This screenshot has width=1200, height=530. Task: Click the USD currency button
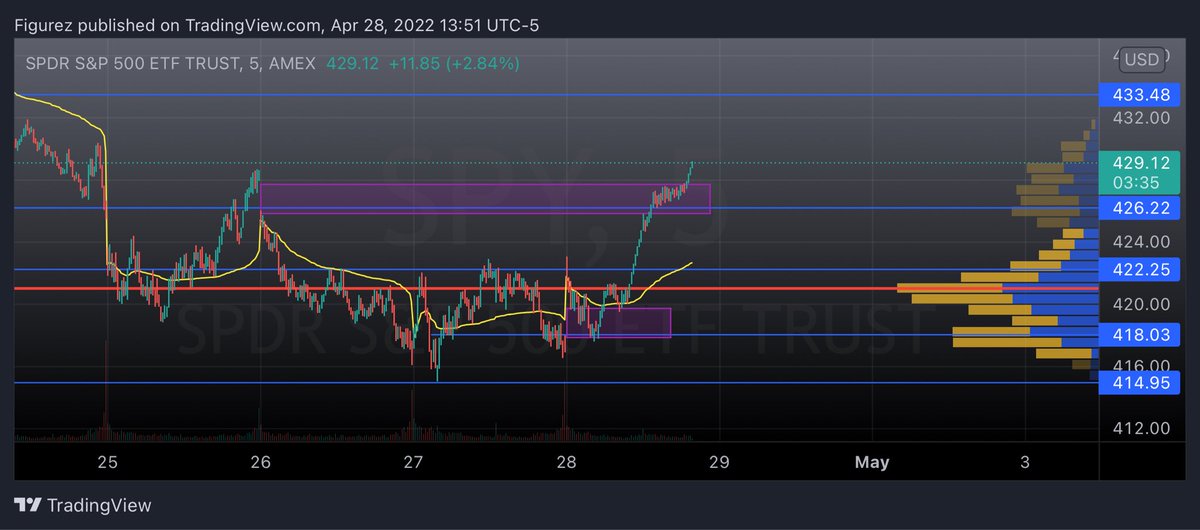[1142, 60]
